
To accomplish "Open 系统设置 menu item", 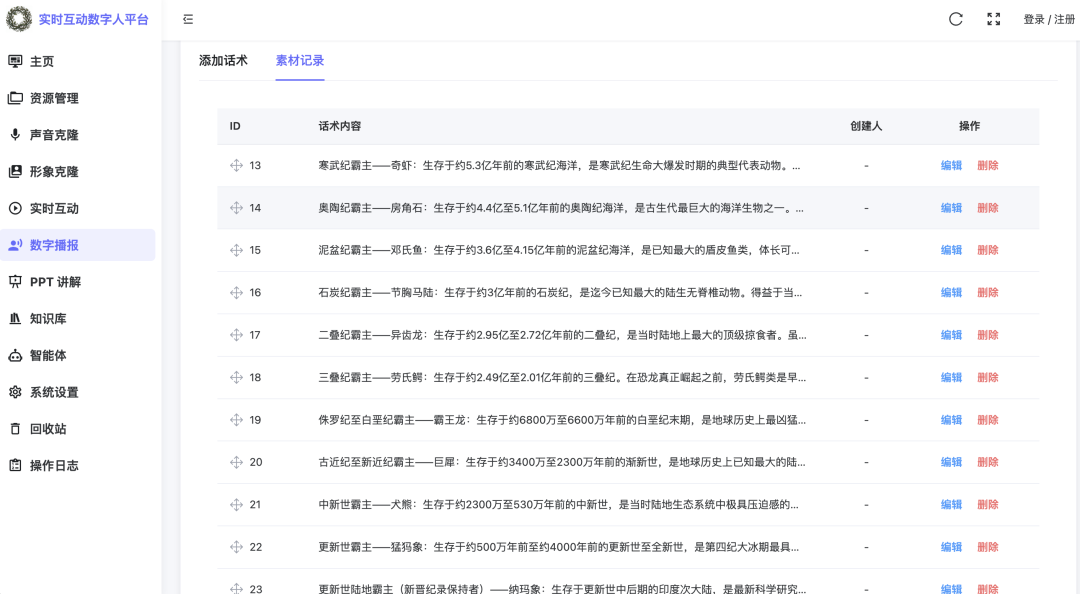I will pyautogui.click(x=78, y=392).
